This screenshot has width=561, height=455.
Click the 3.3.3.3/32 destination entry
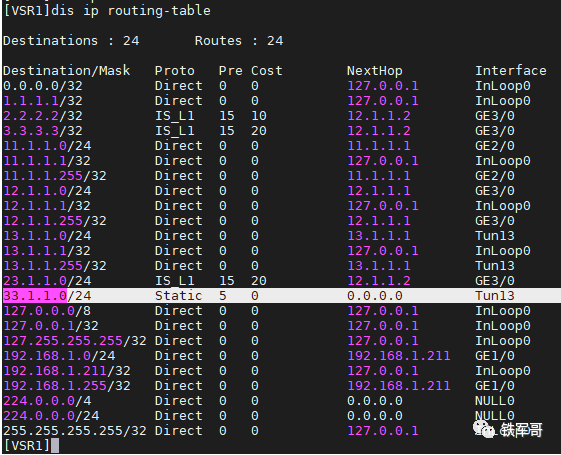43,131
